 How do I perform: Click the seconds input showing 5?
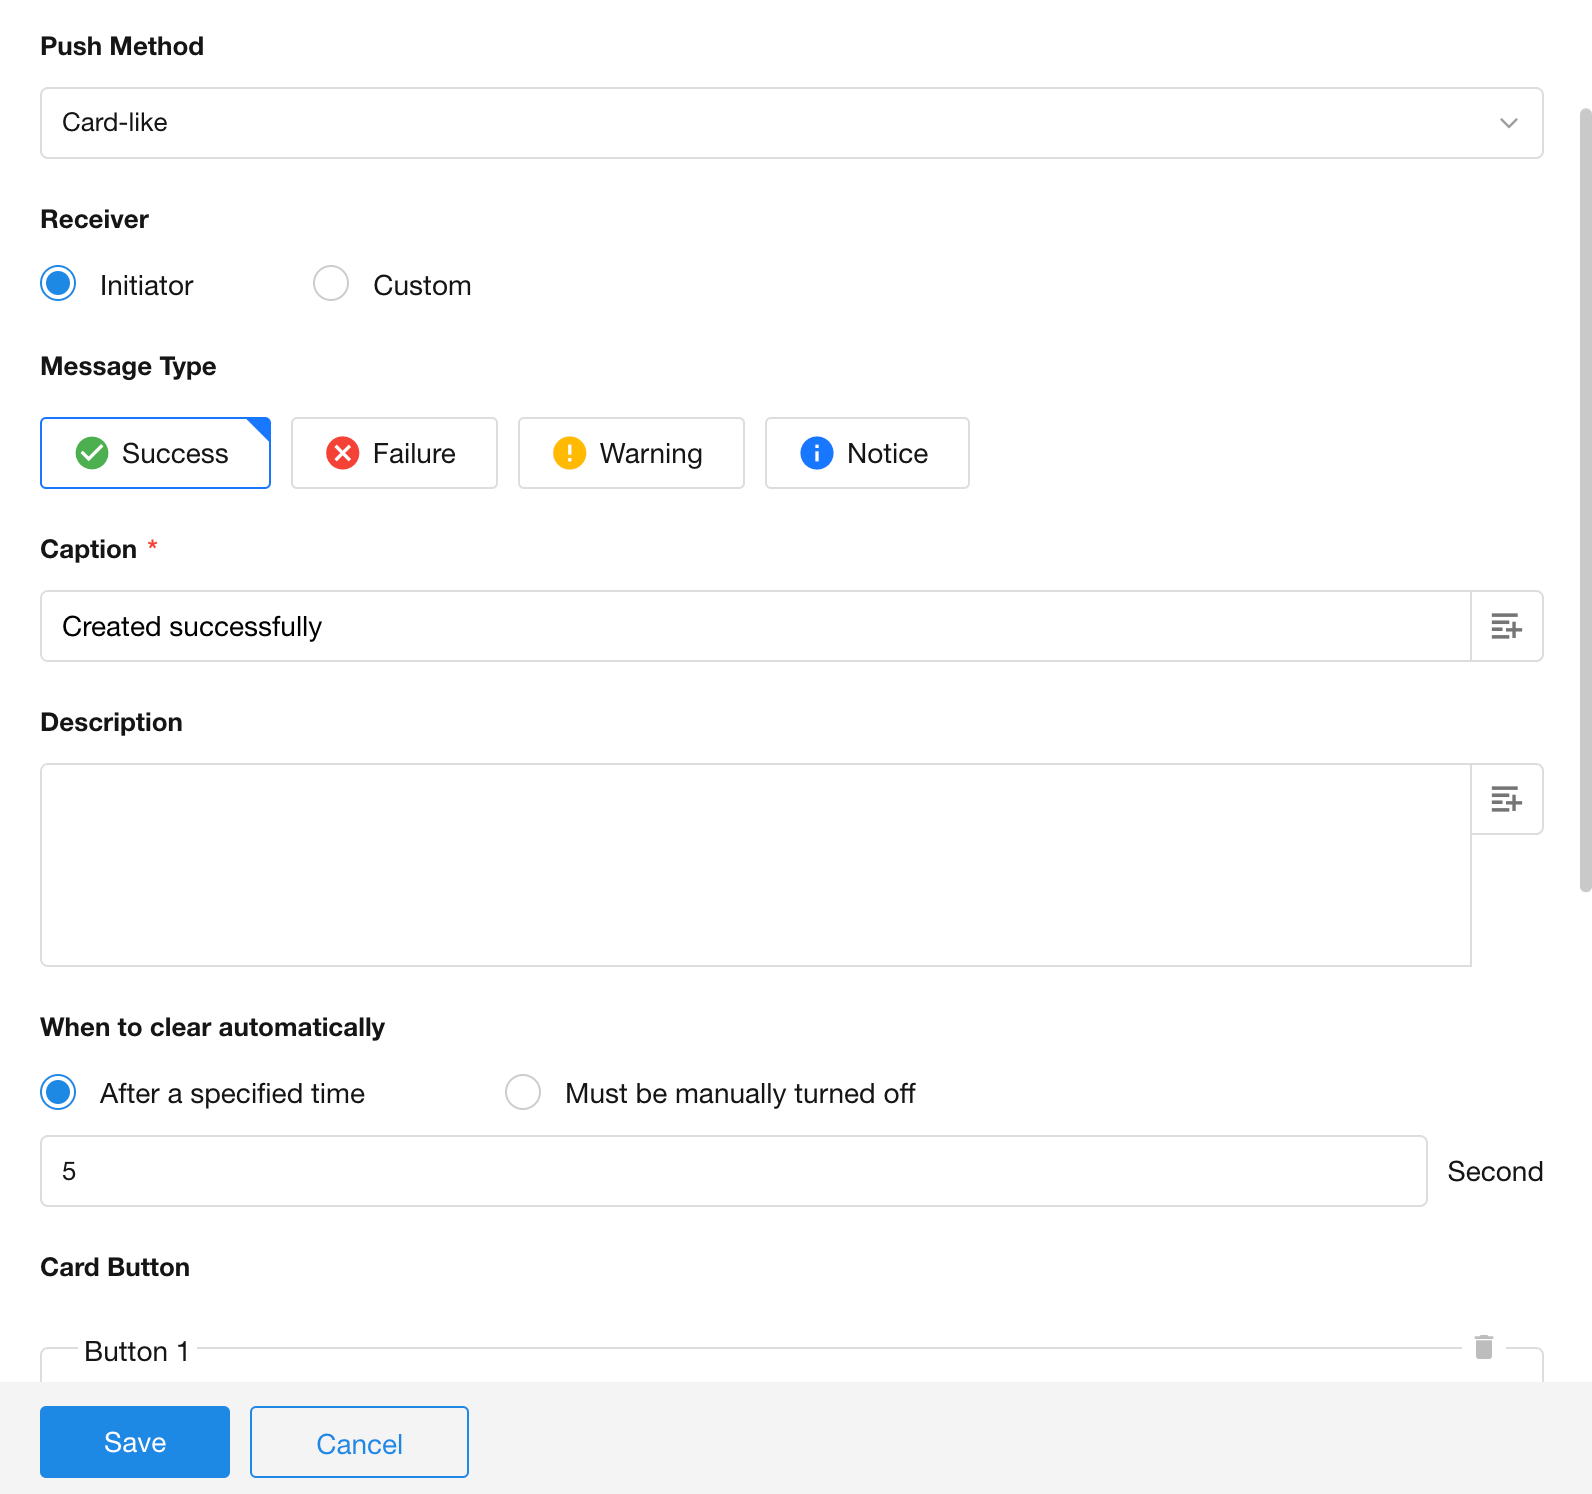click(x=733, y=1171)
